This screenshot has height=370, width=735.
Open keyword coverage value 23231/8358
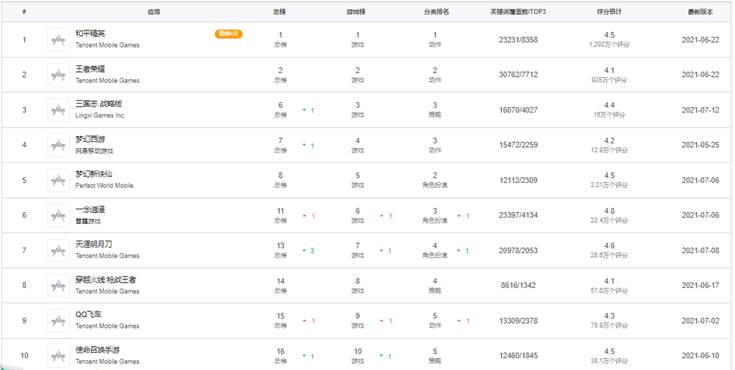coord(518,40)
